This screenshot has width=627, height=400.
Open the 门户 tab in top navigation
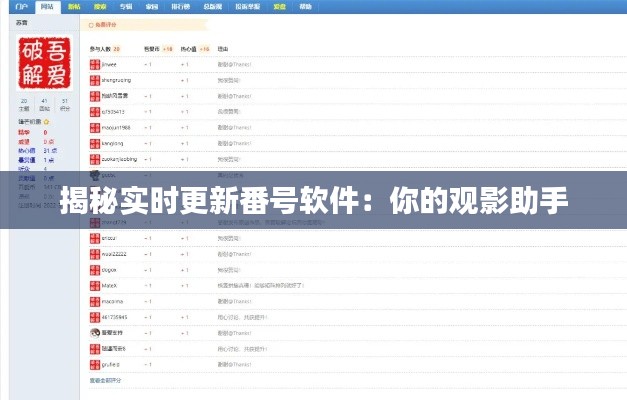click(20, 6)
